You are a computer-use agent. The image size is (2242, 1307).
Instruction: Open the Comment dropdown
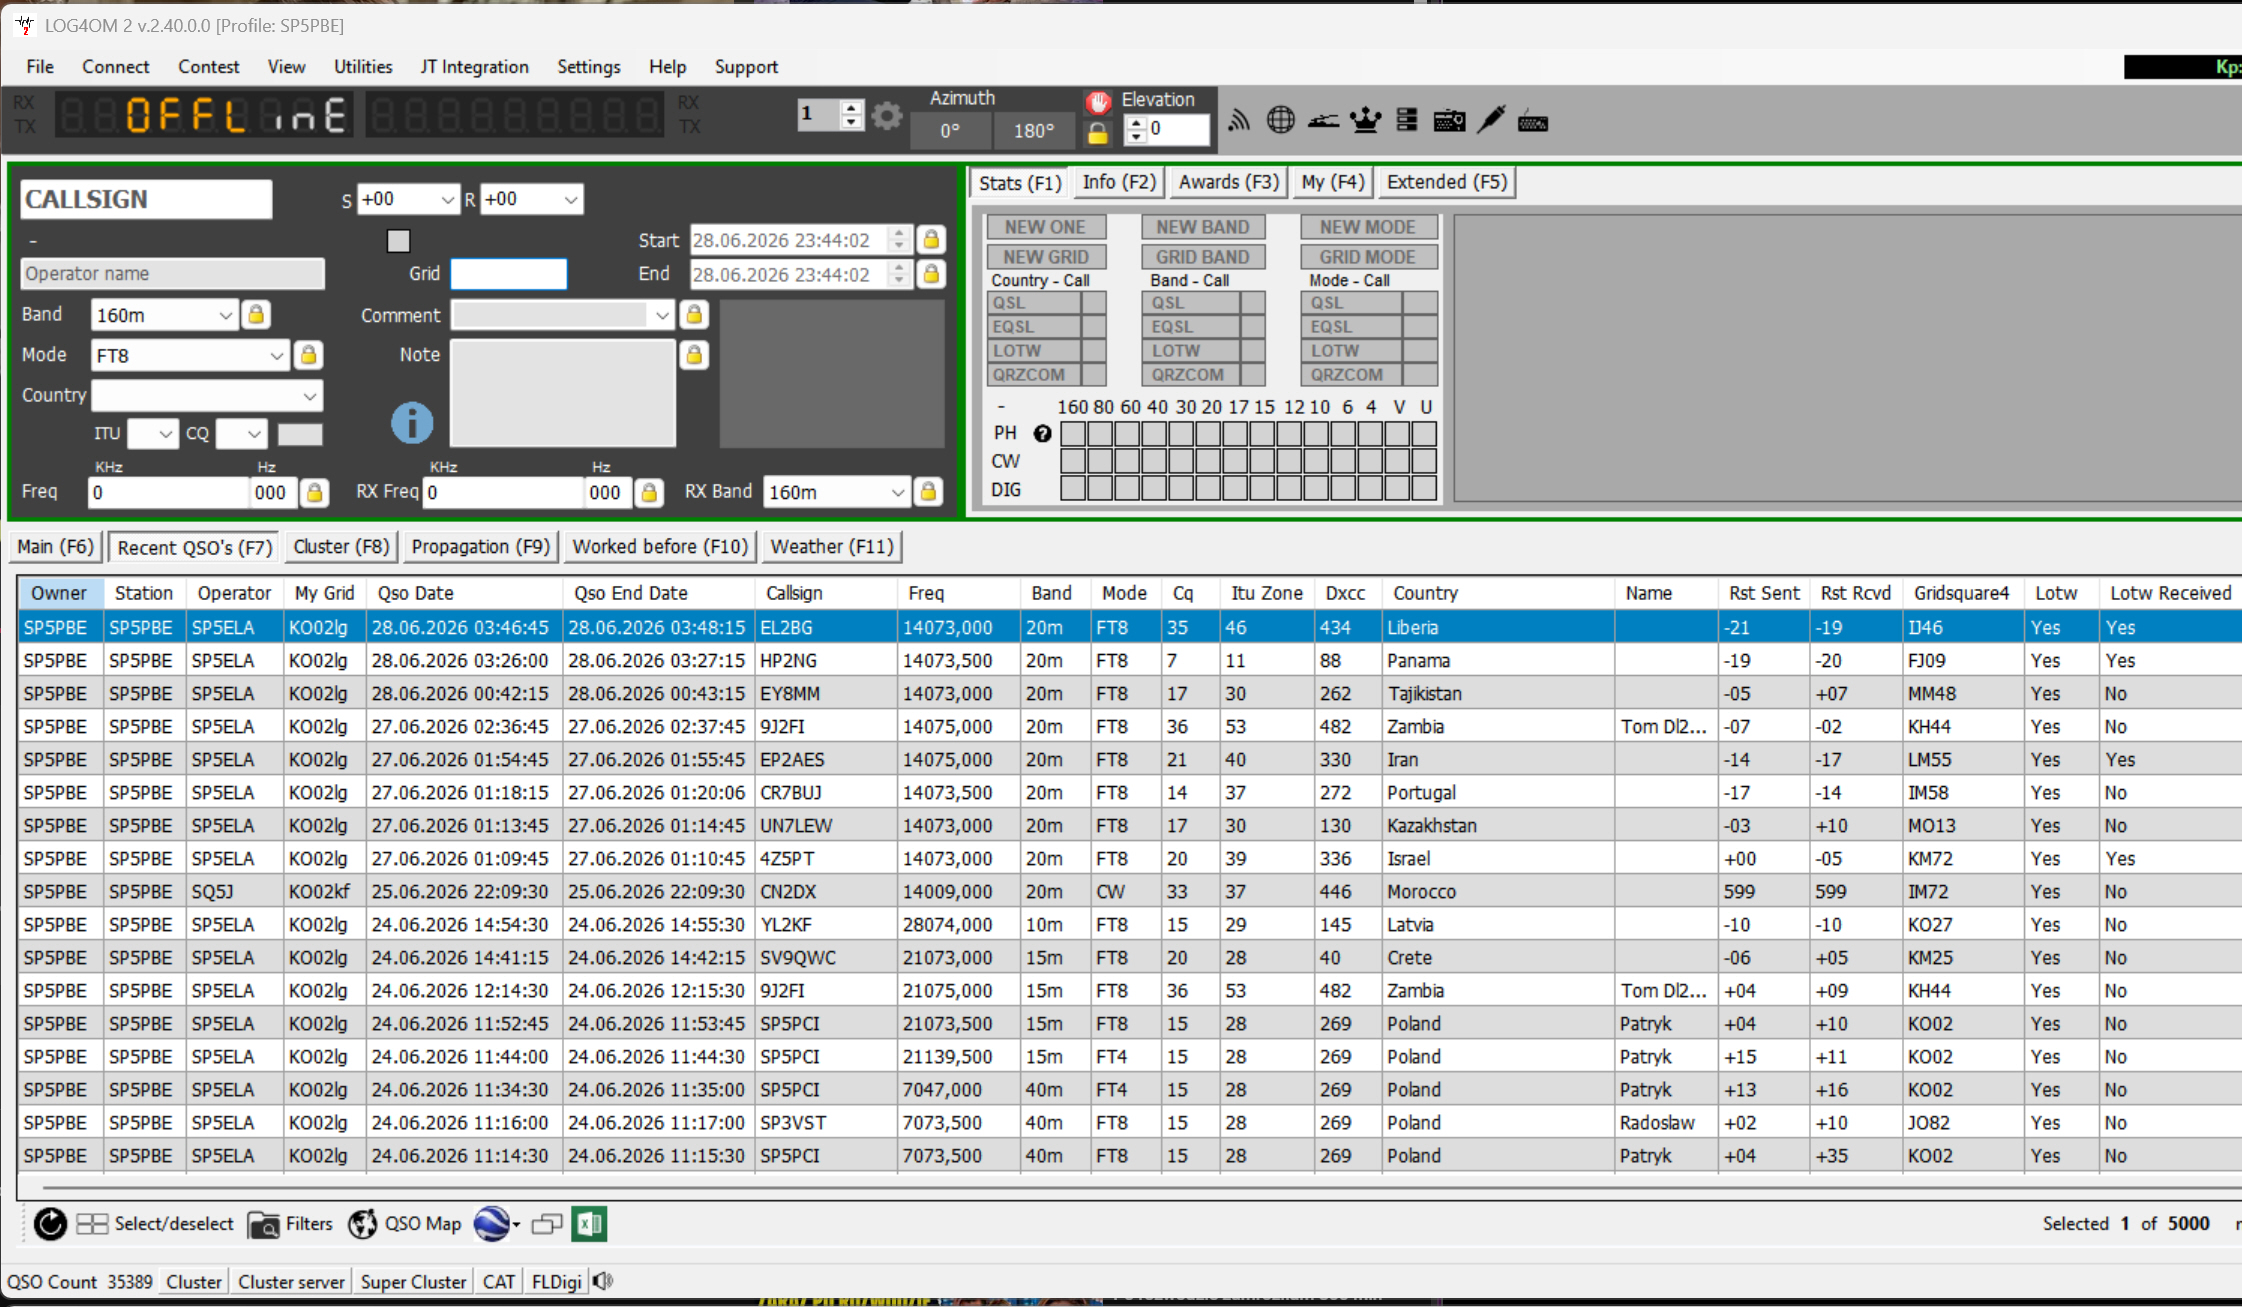[x=662, y=315]
